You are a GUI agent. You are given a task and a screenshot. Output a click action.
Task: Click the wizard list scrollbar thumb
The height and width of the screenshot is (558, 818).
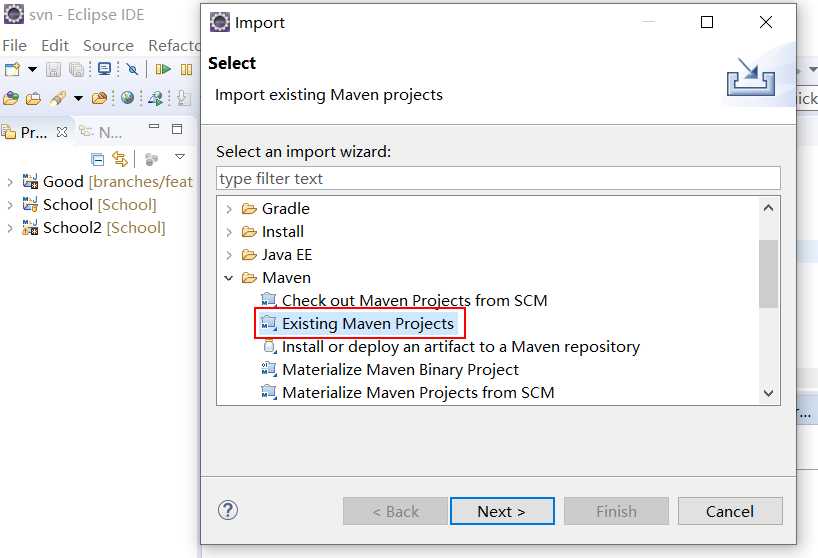pyautogui.click(x=768, y=274)
